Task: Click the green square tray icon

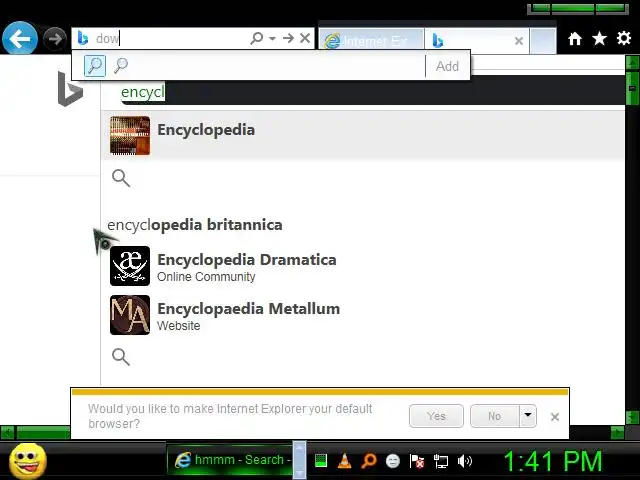Action: pos(321,461)
